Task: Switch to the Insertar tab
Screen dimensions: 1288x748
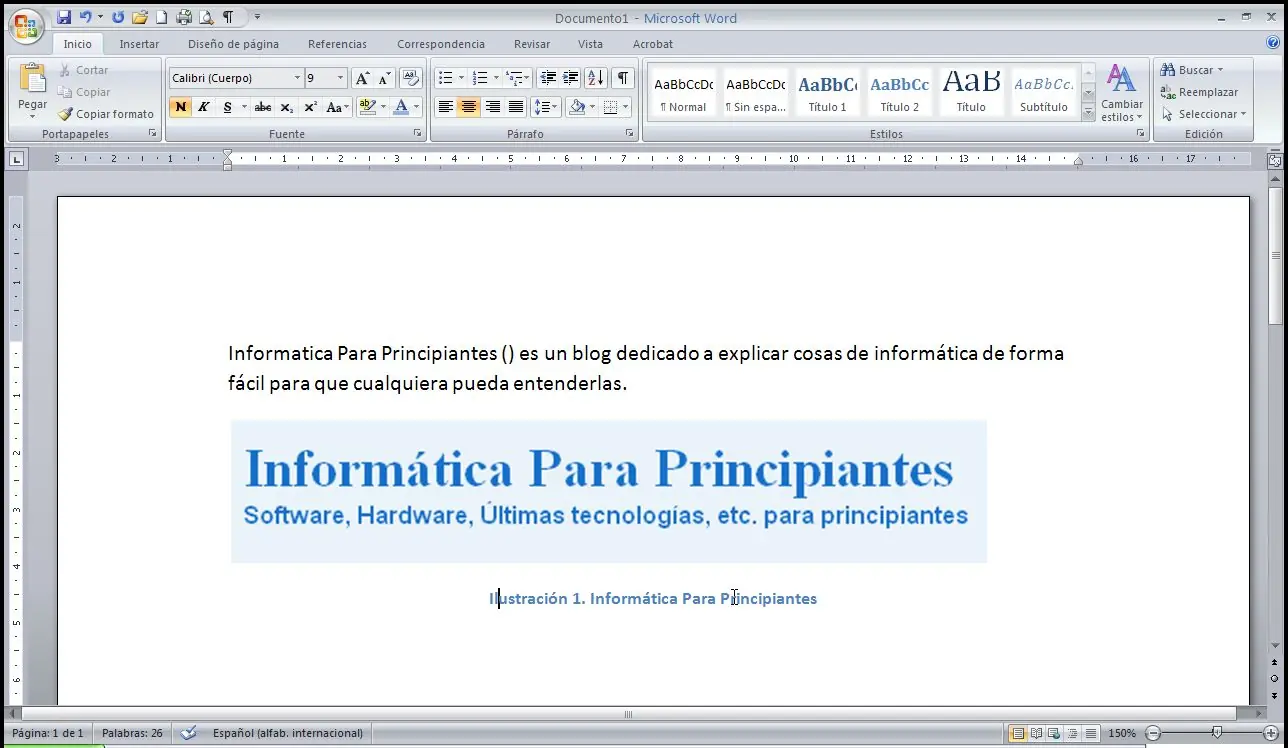Action: pyautogui.click(x=139, y=44)
